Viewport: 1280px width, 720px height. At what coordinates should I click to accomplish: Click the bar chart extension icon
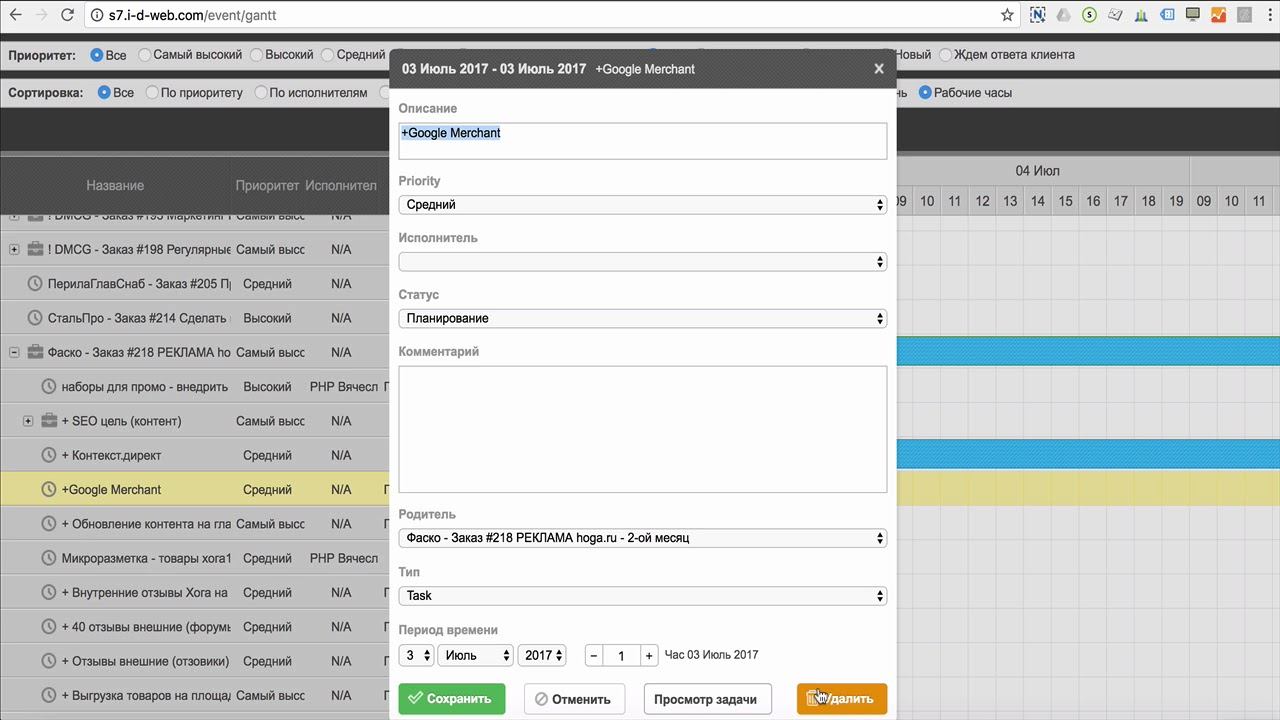1141,15
